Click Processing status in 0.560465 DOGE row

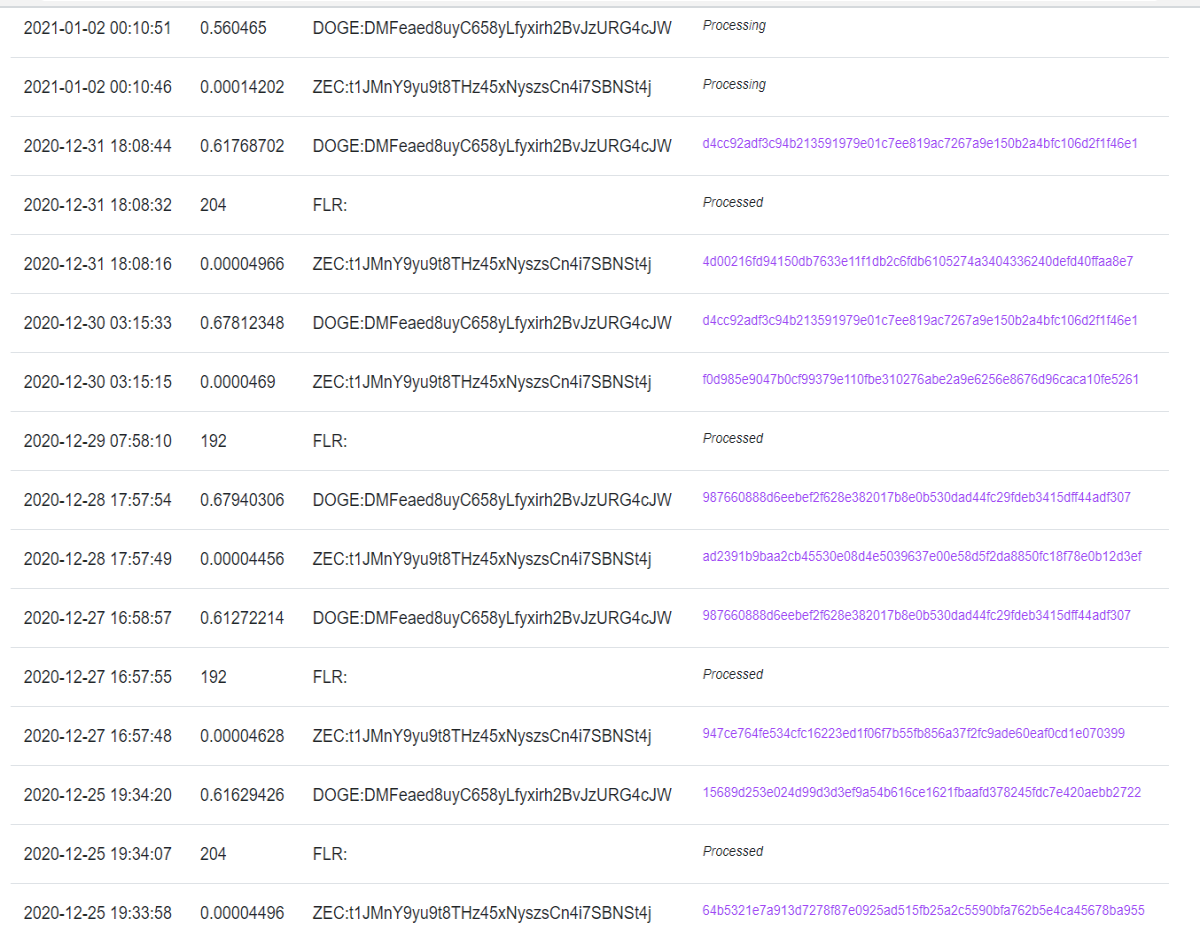(734, 26)
